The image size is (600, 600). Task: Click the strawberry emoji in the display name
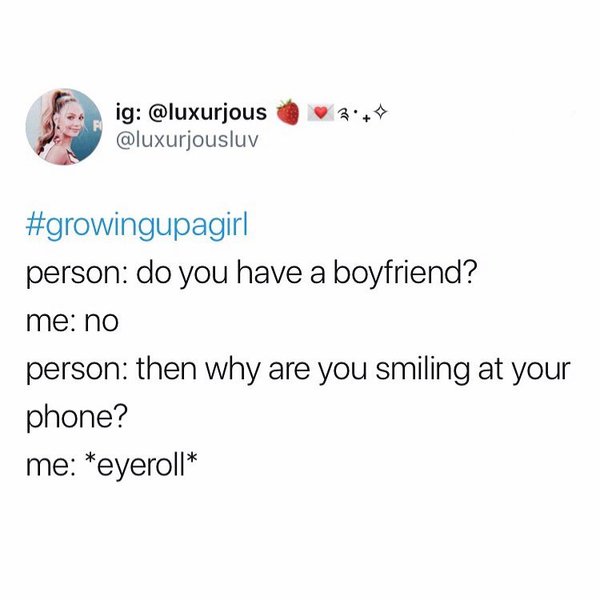tap(288, 112)
